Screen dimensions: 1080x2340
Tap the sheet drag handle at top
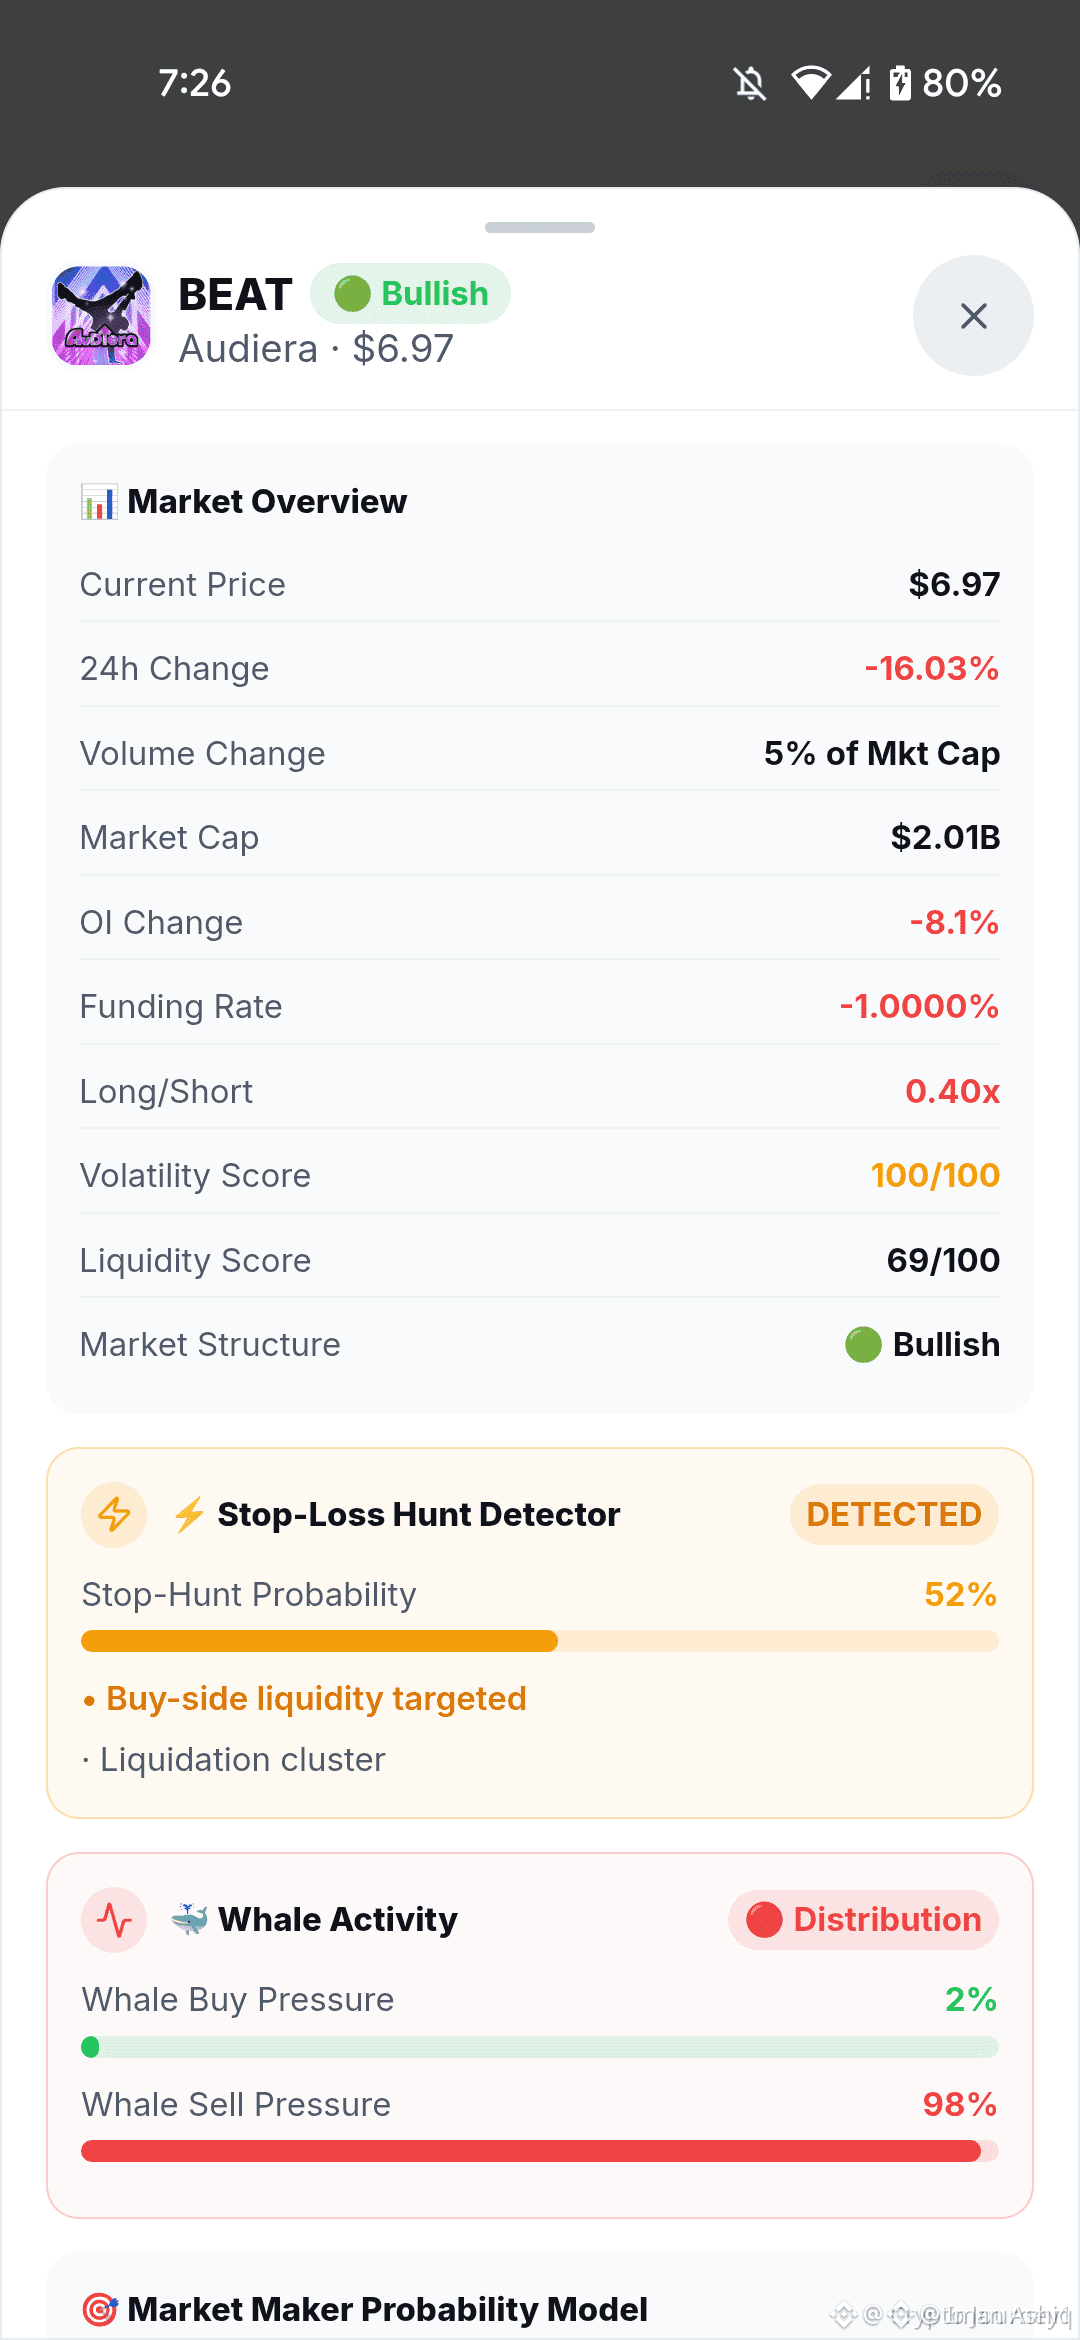pyautogui.click(x=540, y=227)
